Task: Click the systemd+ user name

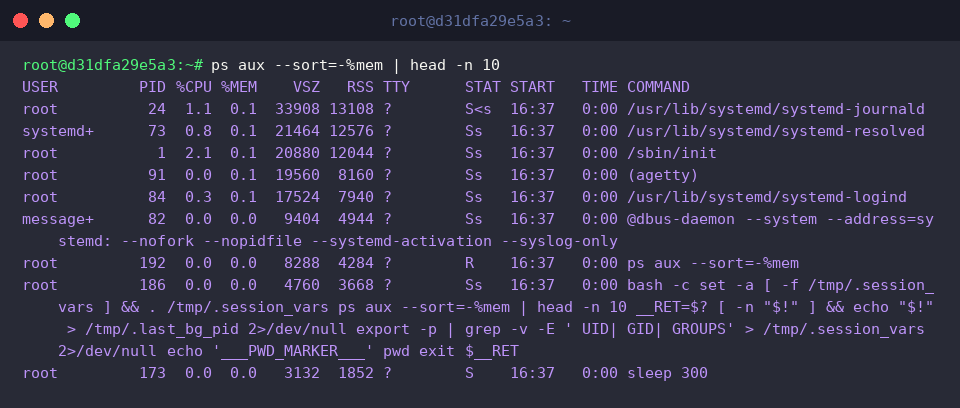Action: (x=58, y=131)
